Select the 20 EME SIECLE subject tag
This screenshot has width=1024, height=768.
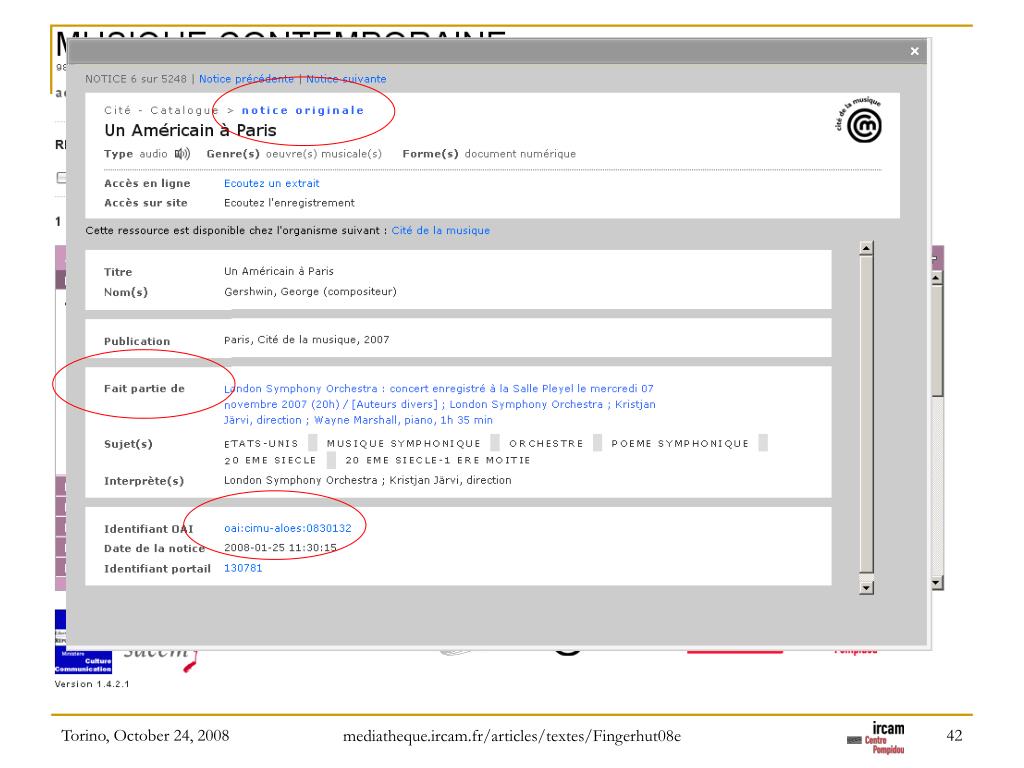point(270,460)
